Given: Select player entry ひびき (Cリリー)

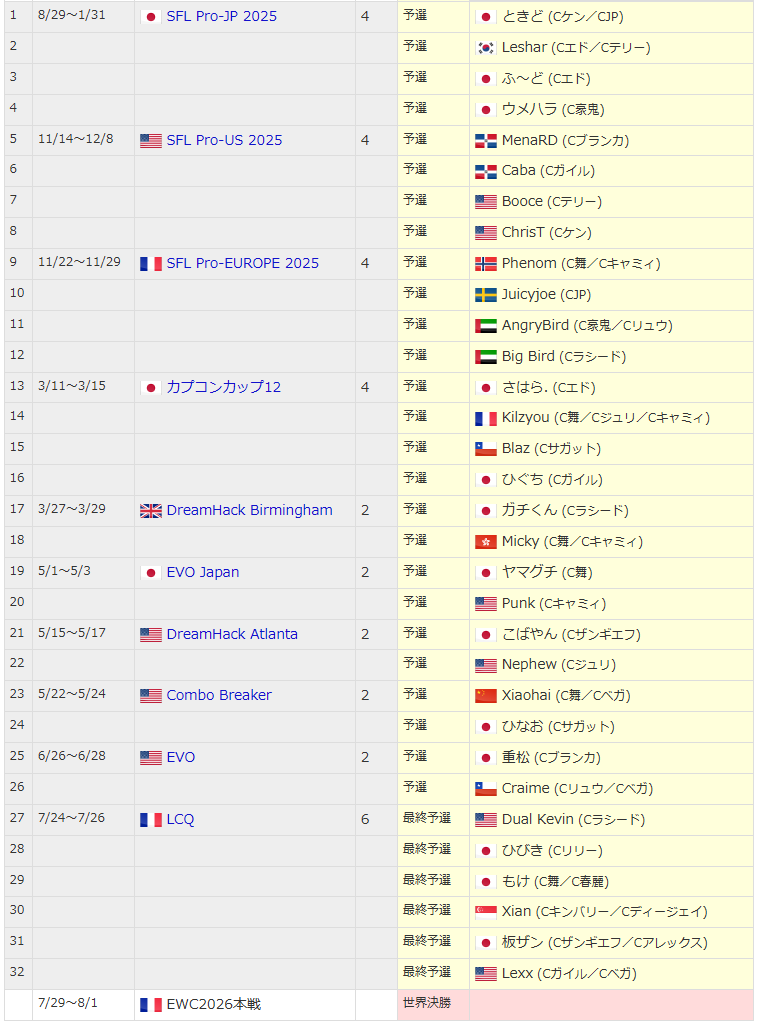Looking at the screenshot, I should 552,850.
